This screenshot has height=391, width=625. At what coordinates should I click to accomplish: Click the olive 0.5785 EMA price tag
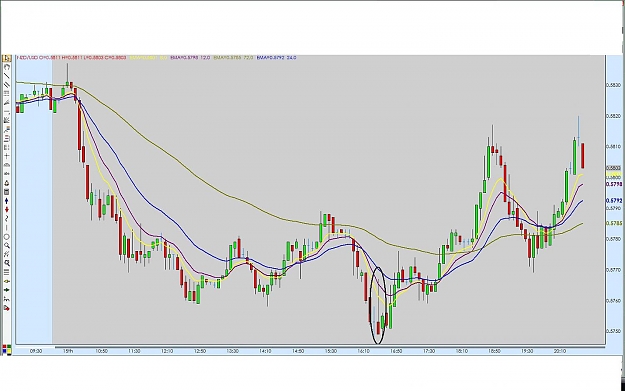coord(614,223)
